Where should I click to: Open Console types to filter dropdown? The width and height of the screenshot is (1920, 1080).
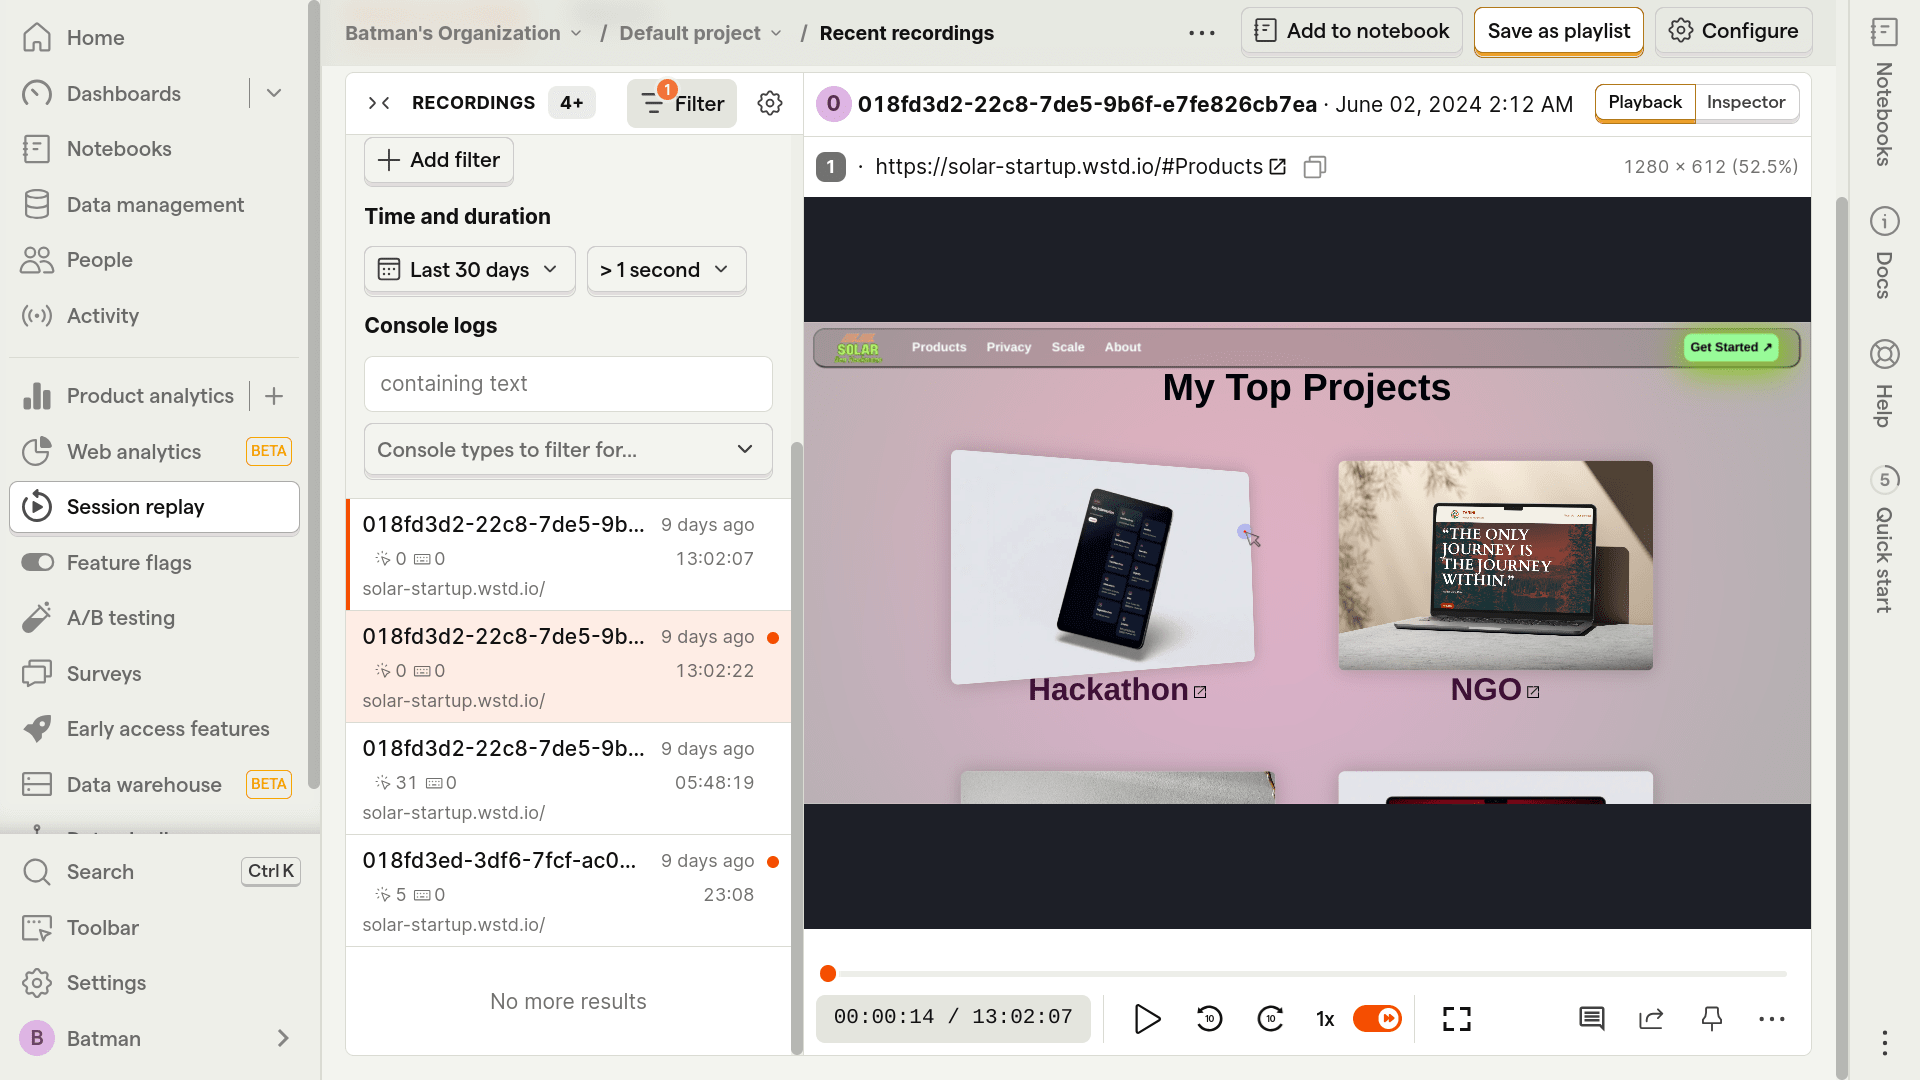coord(568,450)
